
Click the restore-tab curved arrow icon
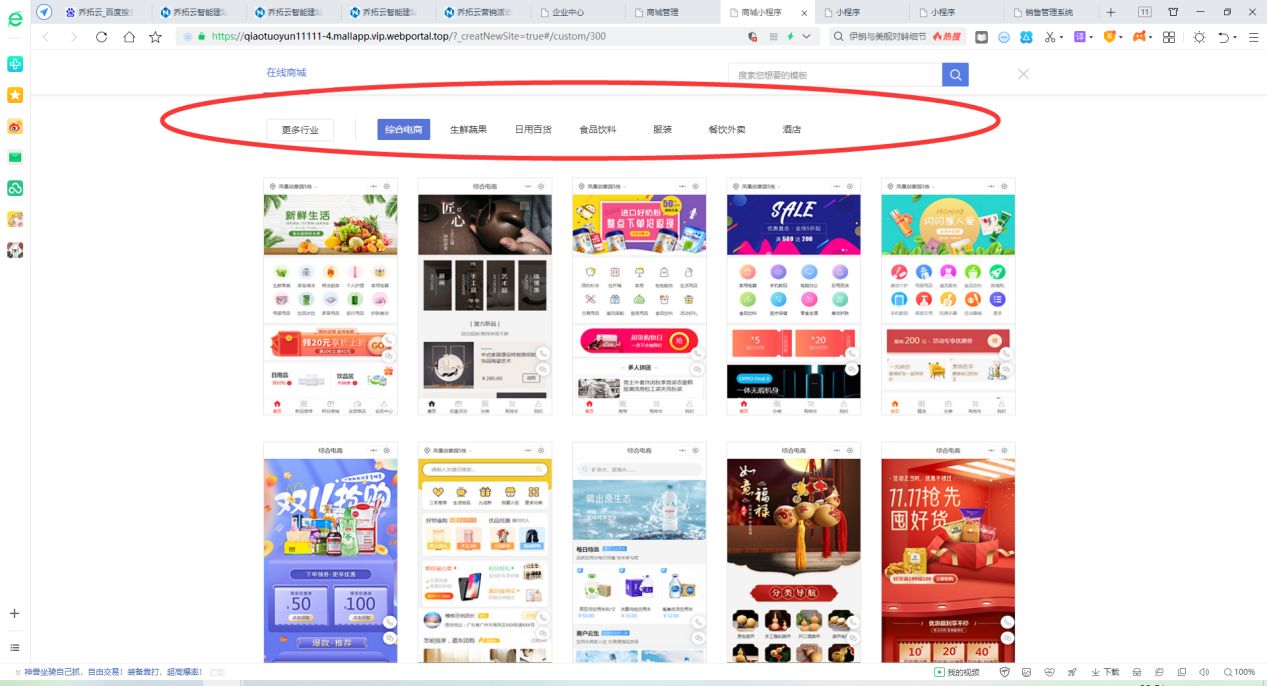click(x=1224, y=37)
